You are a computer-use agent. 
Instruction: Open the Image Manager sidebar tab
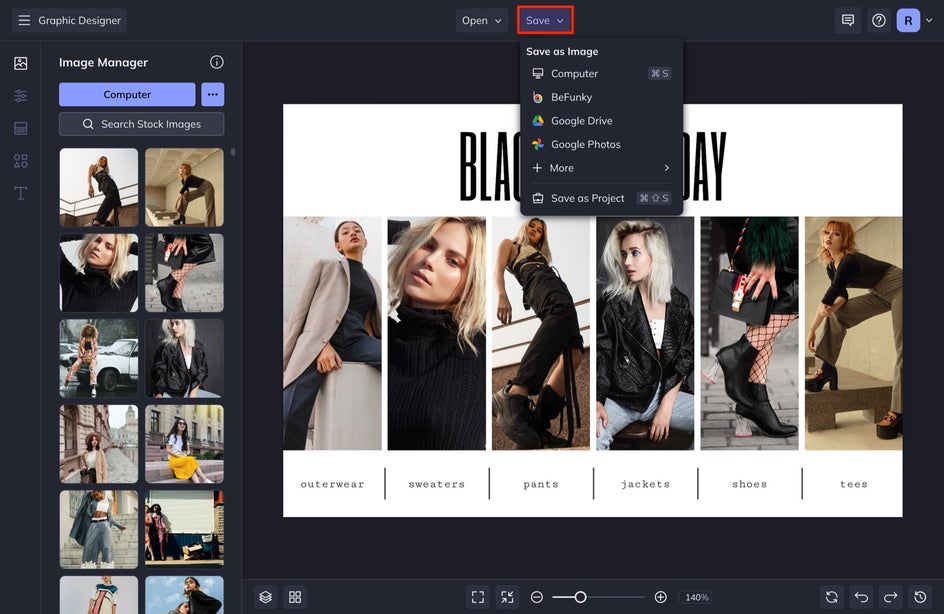click(20, 63)
